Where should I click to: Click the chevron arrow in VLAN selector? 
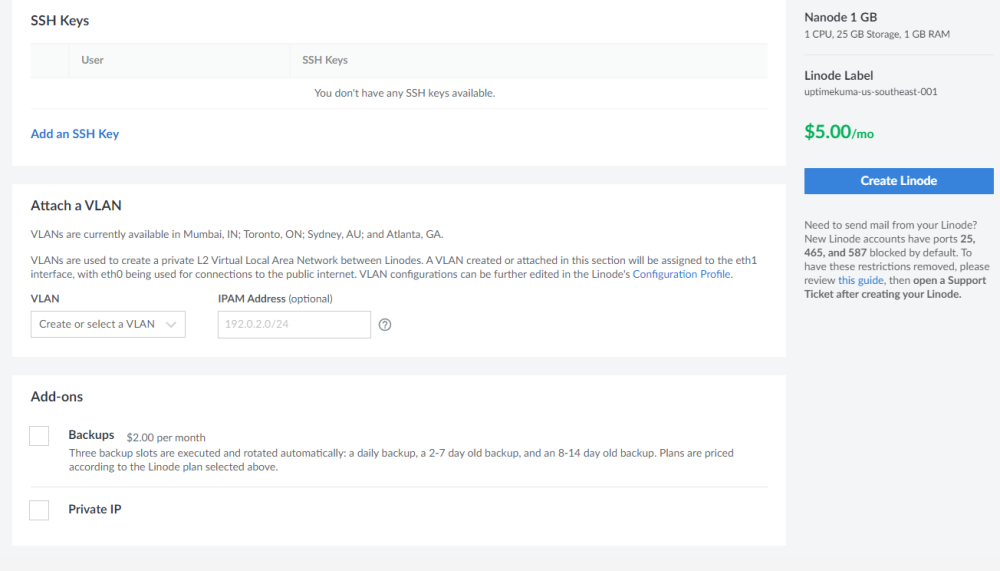[171, 324]
